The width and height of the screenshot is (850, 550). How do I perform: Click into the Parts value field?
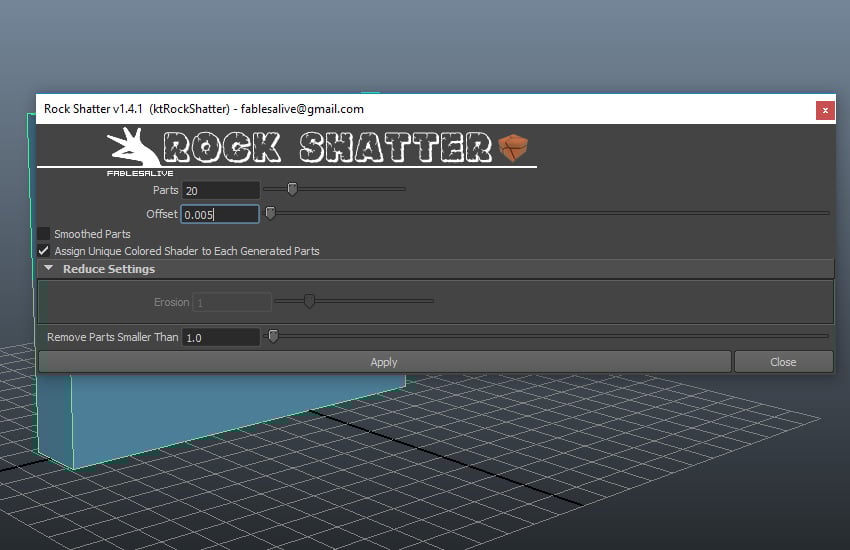221,190
